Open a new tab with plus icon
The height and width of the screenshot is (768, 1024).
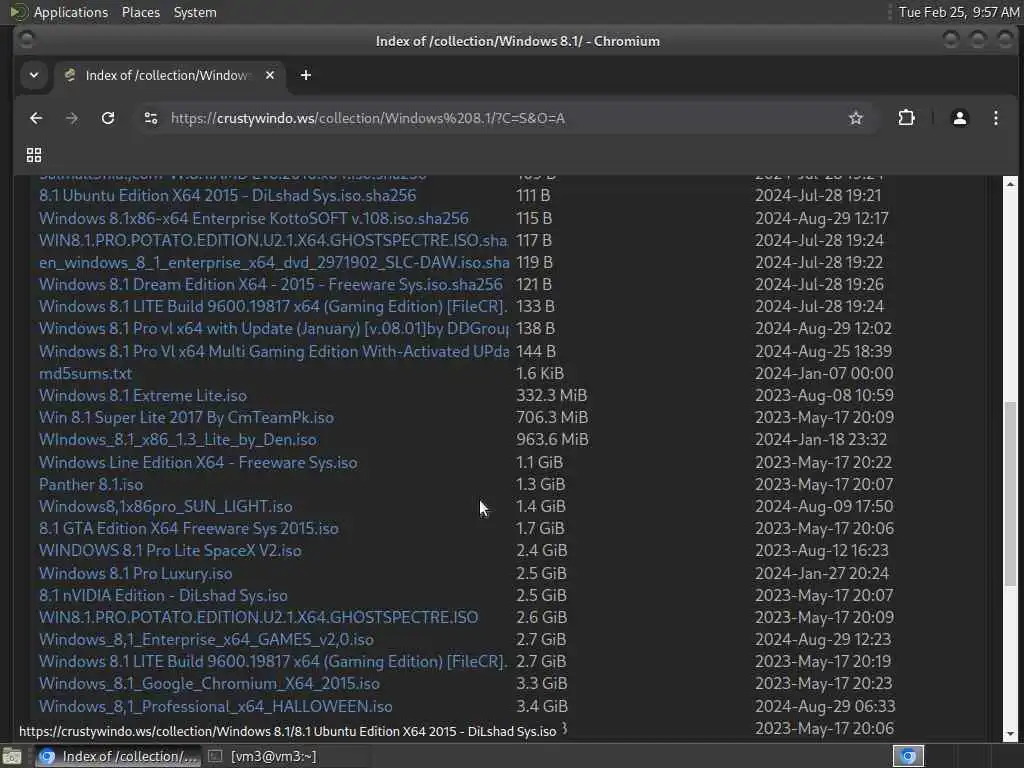[x=306, y=75]
